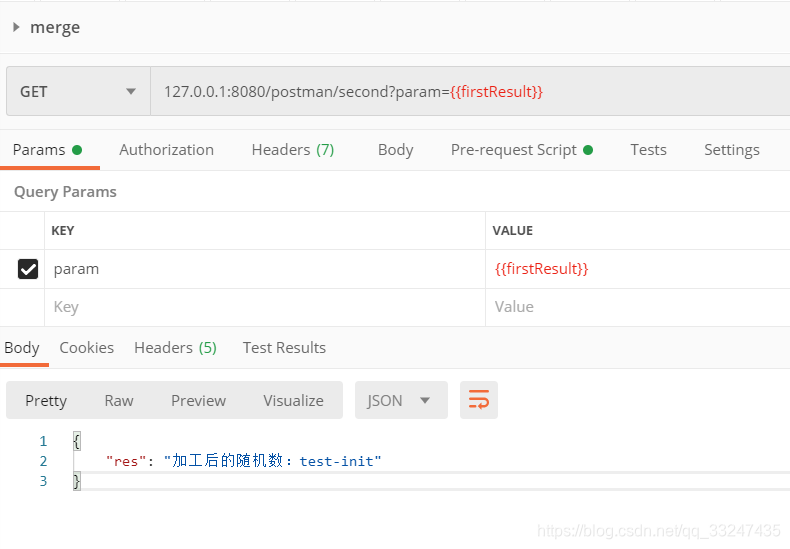This screenshot has width=790, height=549.
Task: Select the Pretty response view
Action: click(46, 400)
